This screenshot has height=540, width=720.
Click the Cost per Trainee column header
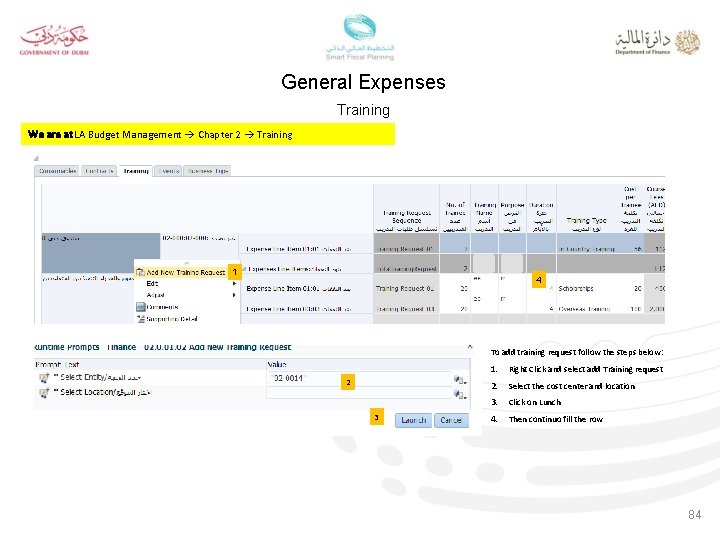(x=630, y=209)
